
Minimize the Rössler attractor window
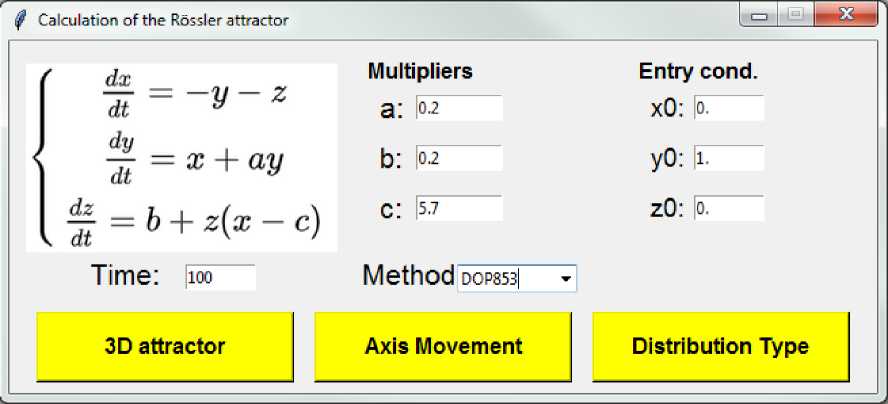(x=759, y=16)
